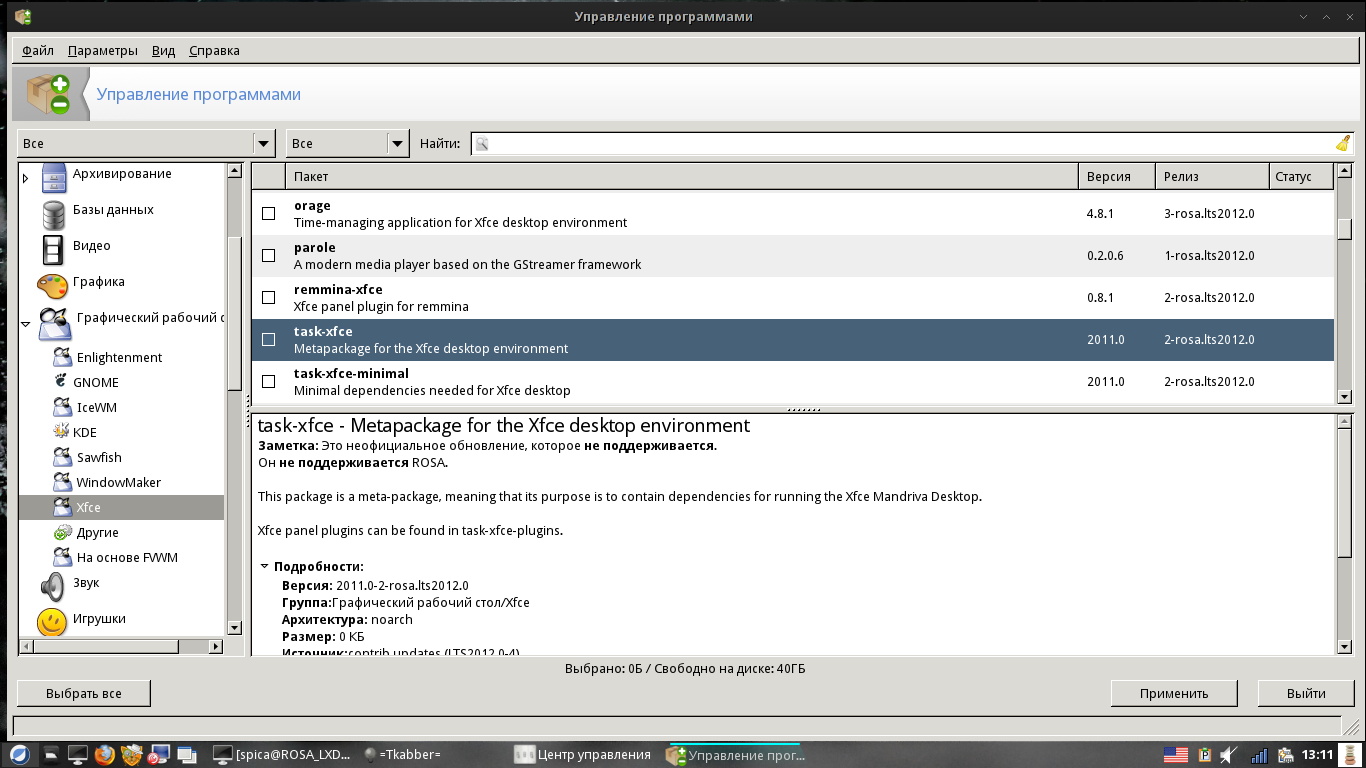This screenshot has height=768, width=1366.
Task: Click the Enlightenment desktop icon
Action: (62, 357)
